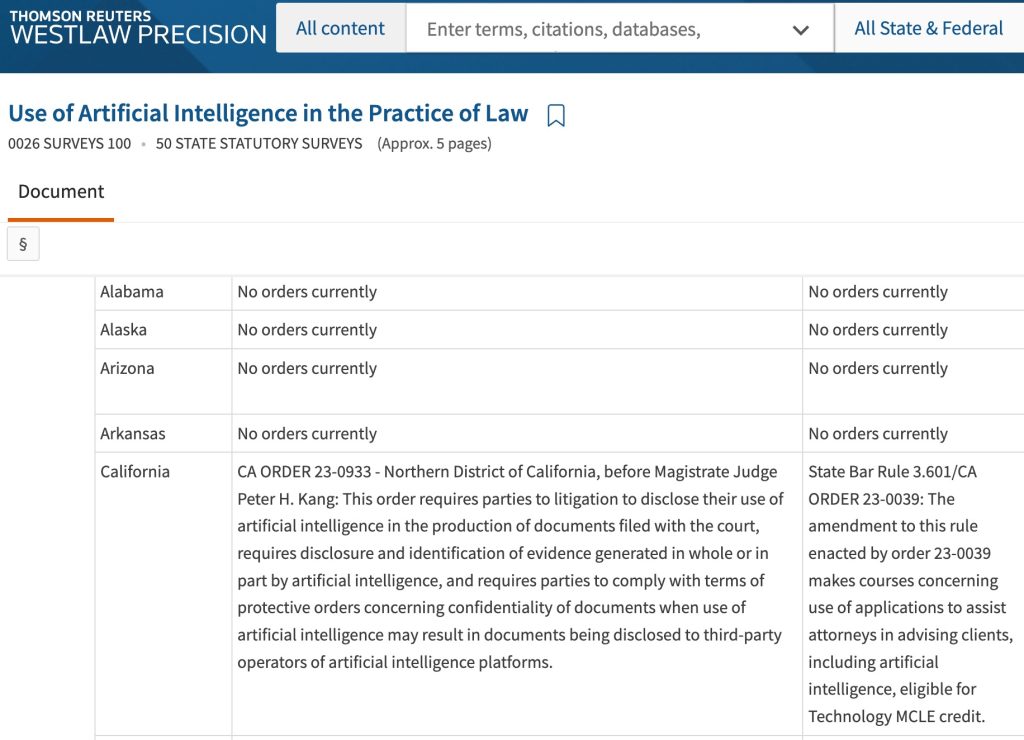1024x740 pixels.
Task: Select the Arizona row label
Action: click(127, 368)
